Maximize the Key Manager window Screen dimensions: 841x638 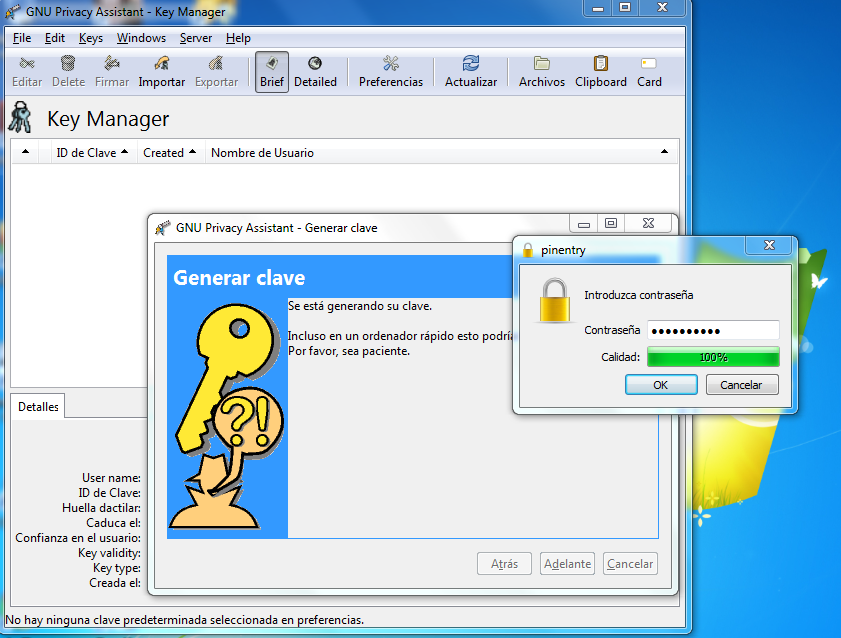pos(625,8)
